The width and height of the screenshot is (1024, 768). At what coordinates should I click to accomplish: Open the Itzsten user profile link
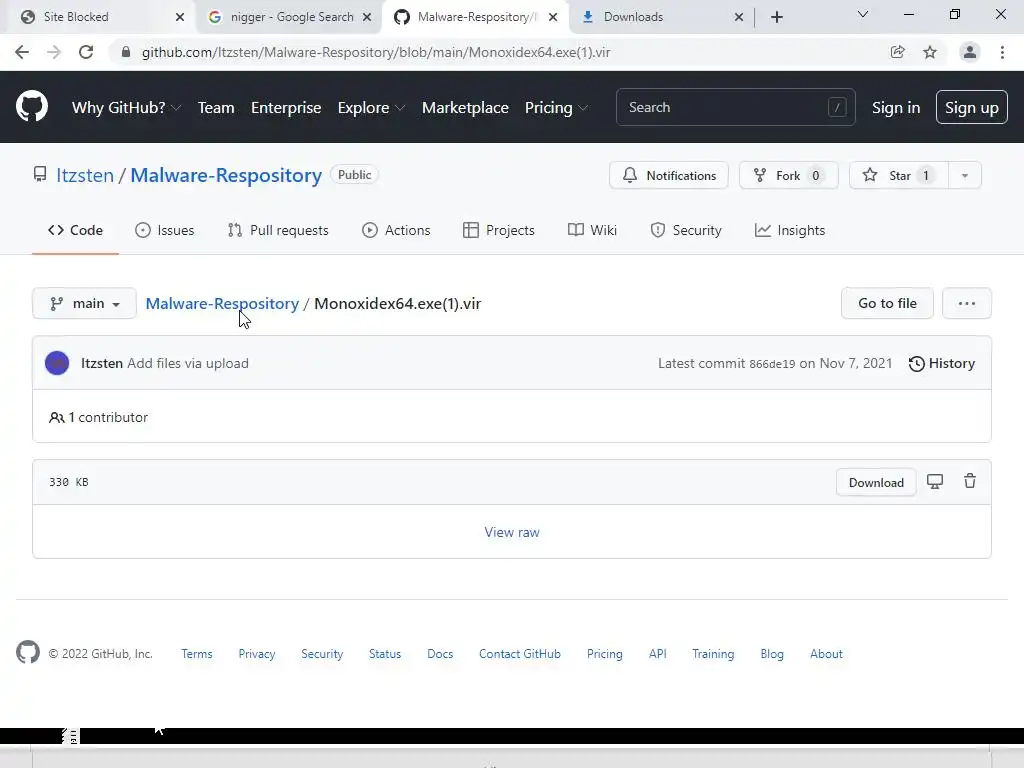pyautogui.click(x=85, y=175)
